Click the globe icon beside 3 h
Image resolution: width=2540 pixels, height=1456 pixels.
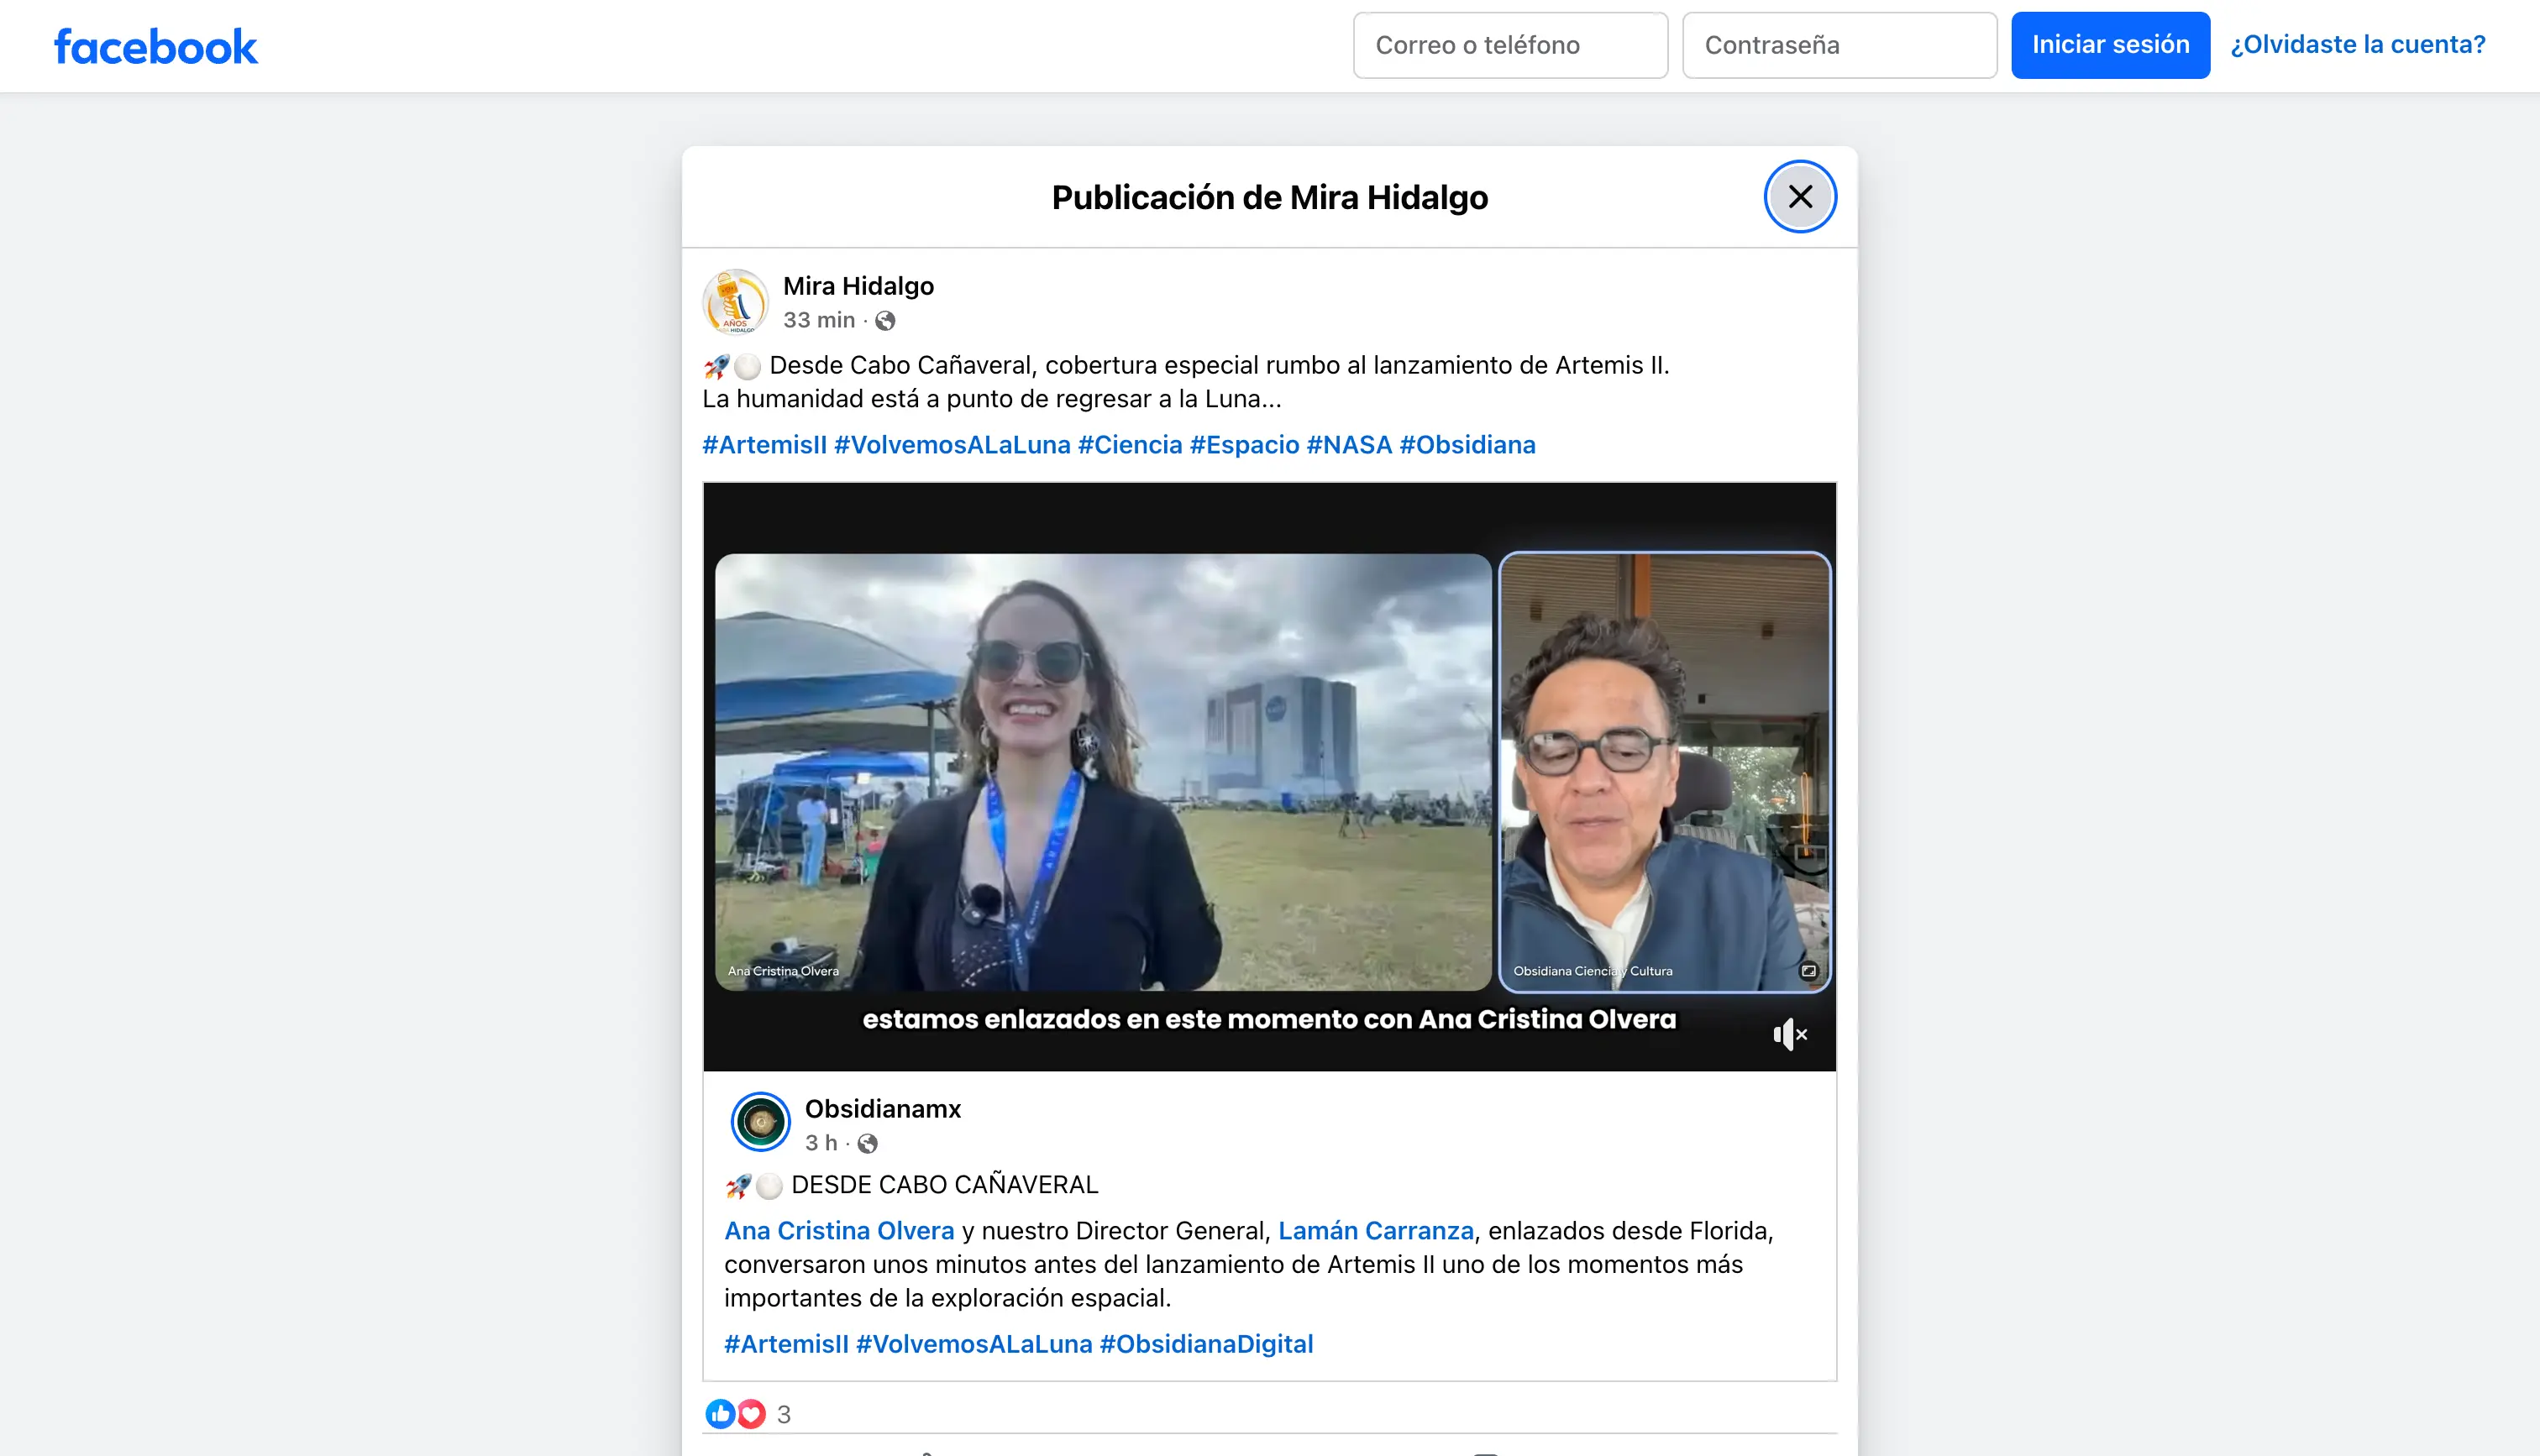pos(867,1143)
